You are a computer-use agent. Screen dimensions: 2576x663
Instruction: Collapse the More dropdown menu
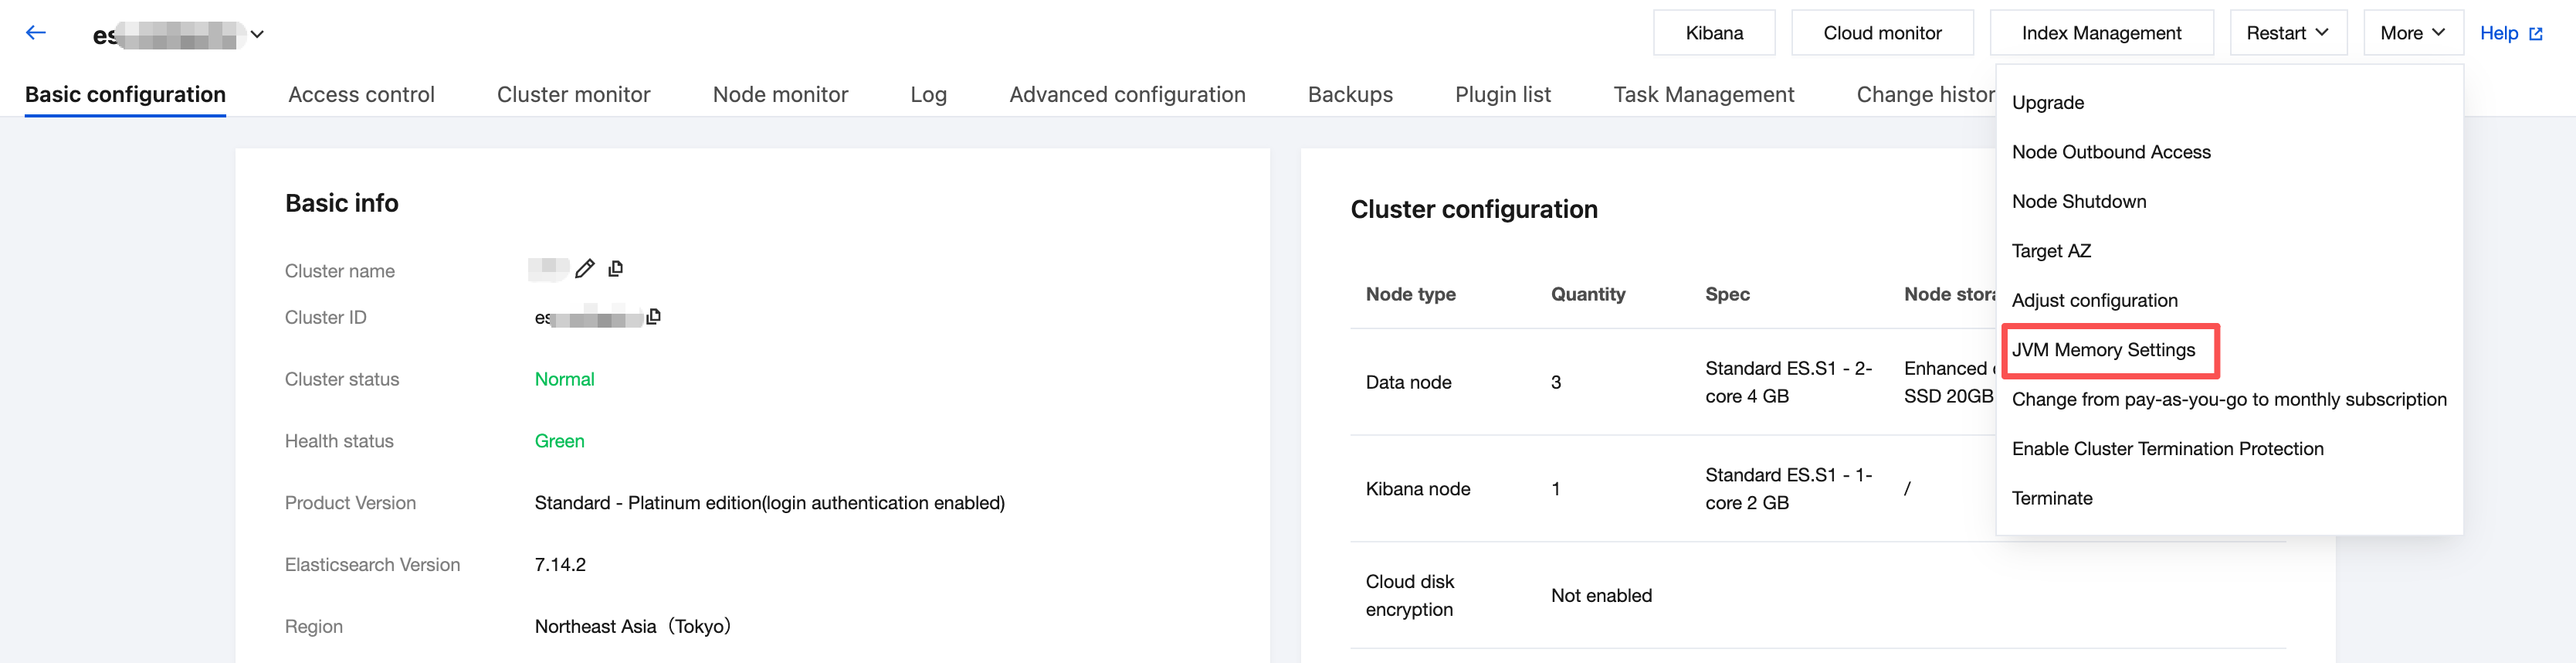tap(2412, 33)
